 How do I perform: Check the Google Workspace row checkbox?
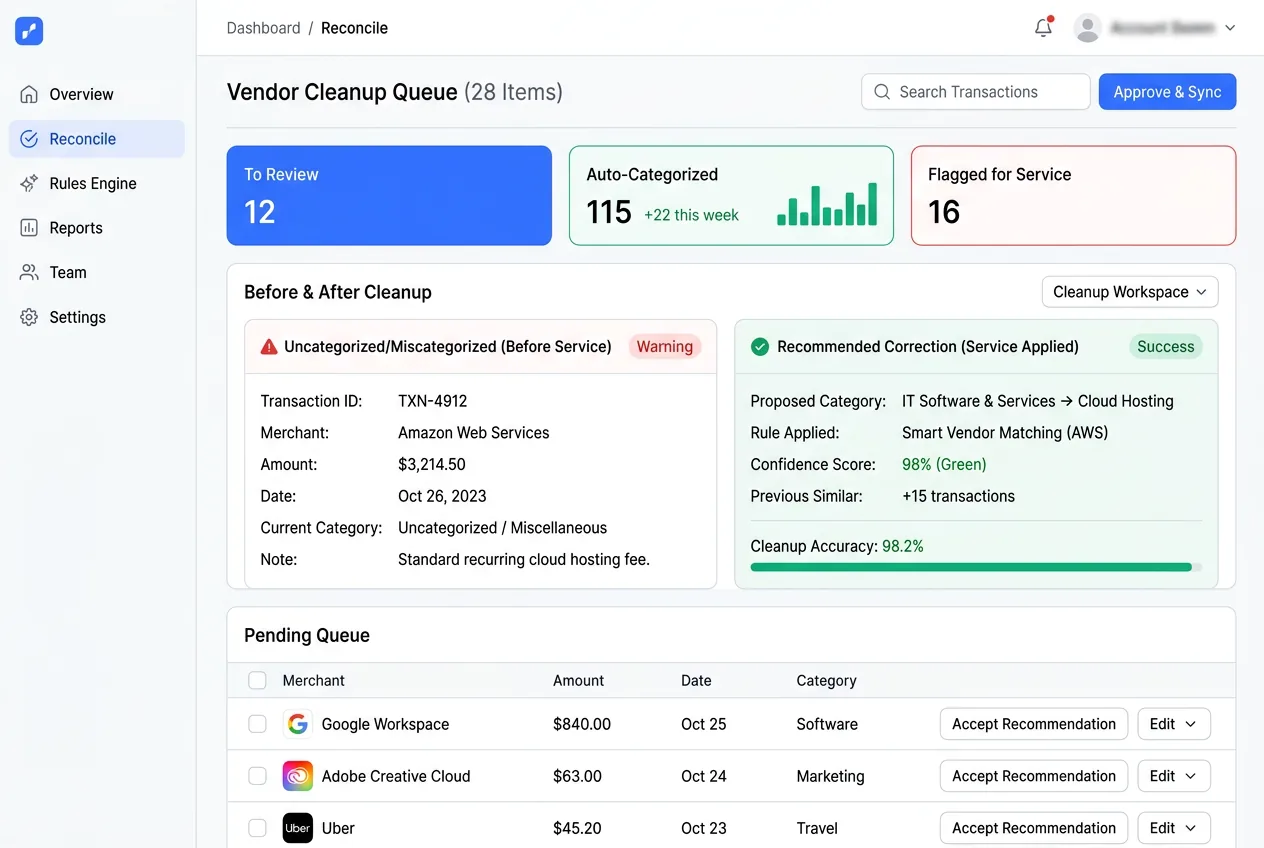click(x=257, y=724)
